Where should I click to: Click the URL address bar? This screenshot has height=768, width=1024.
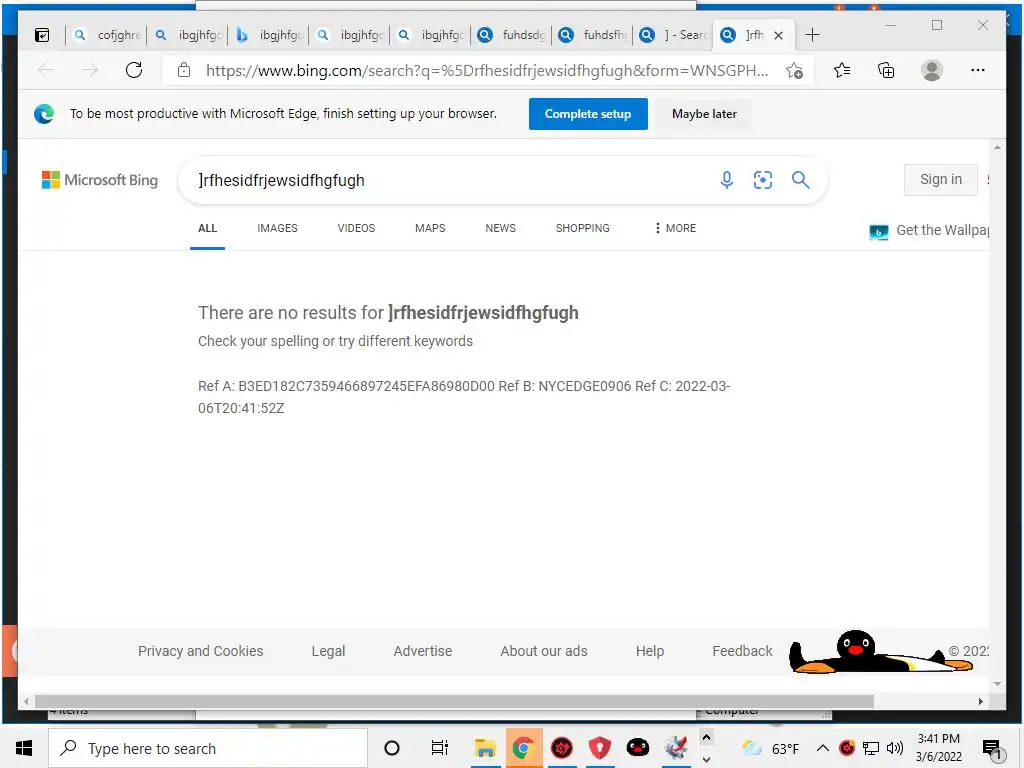tap(487, 71)
